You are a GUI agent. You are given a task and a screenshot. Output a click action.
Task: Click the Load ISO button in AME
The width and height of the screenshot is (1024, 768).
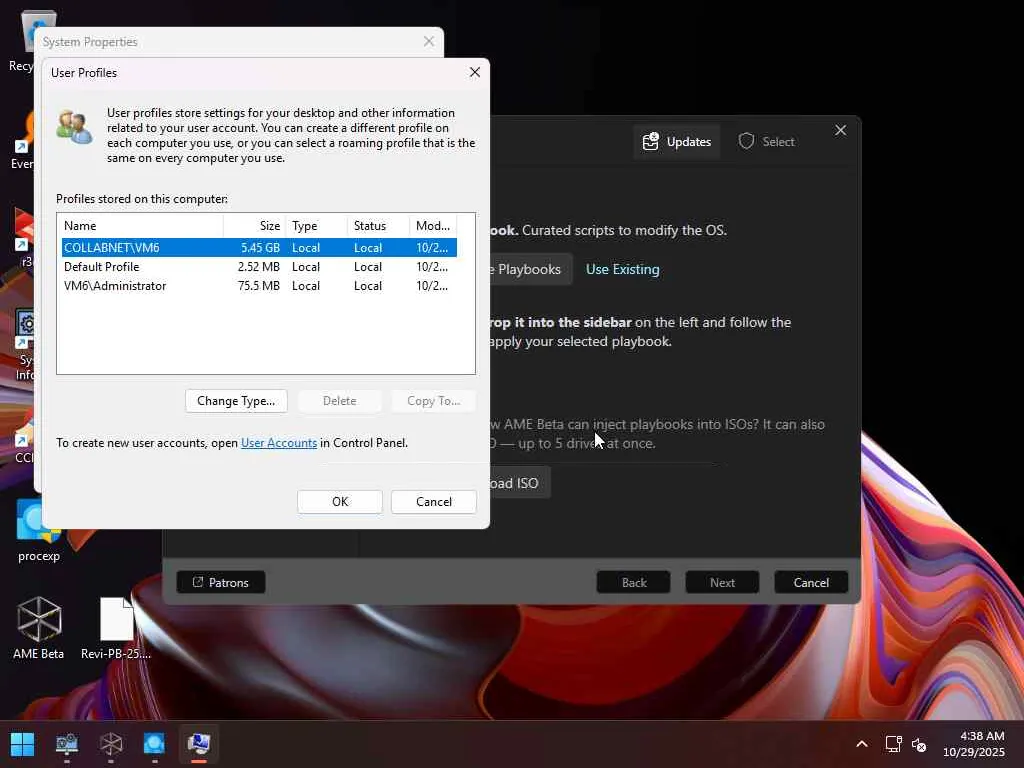point(520,483)
